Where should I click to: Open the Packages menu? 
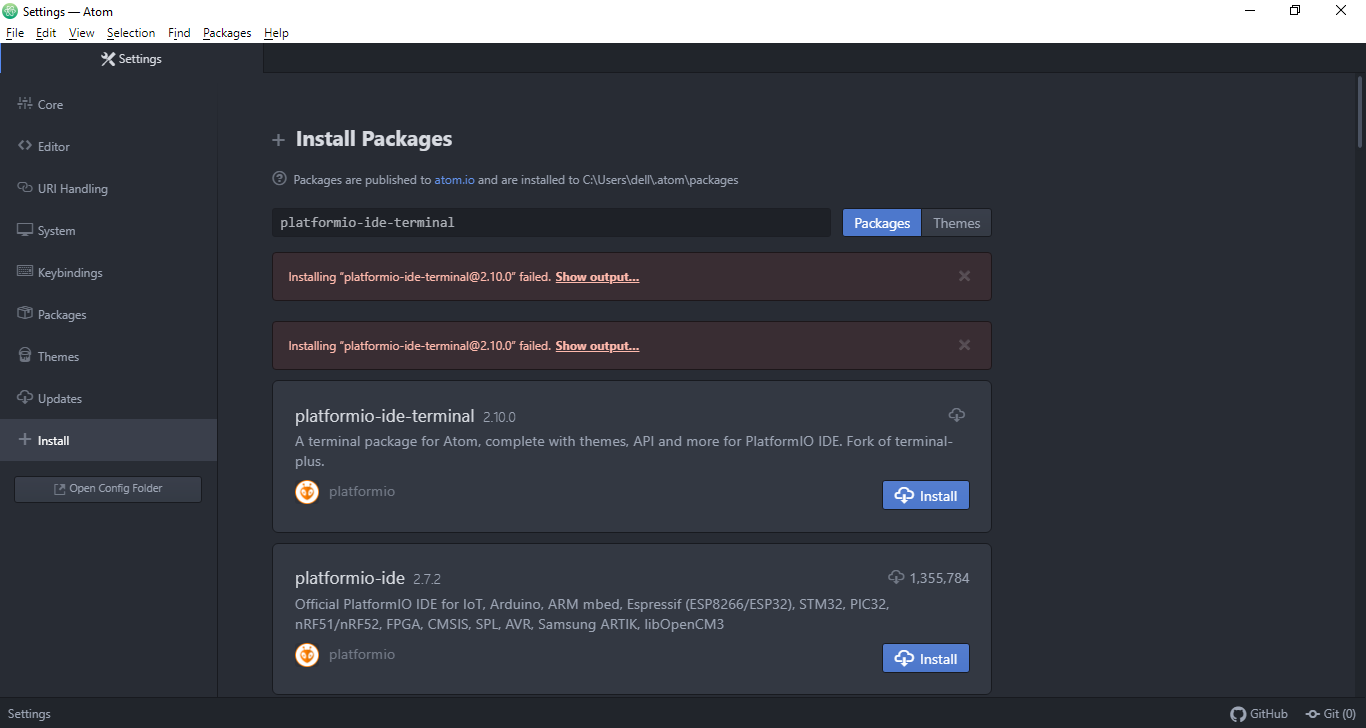227,32
